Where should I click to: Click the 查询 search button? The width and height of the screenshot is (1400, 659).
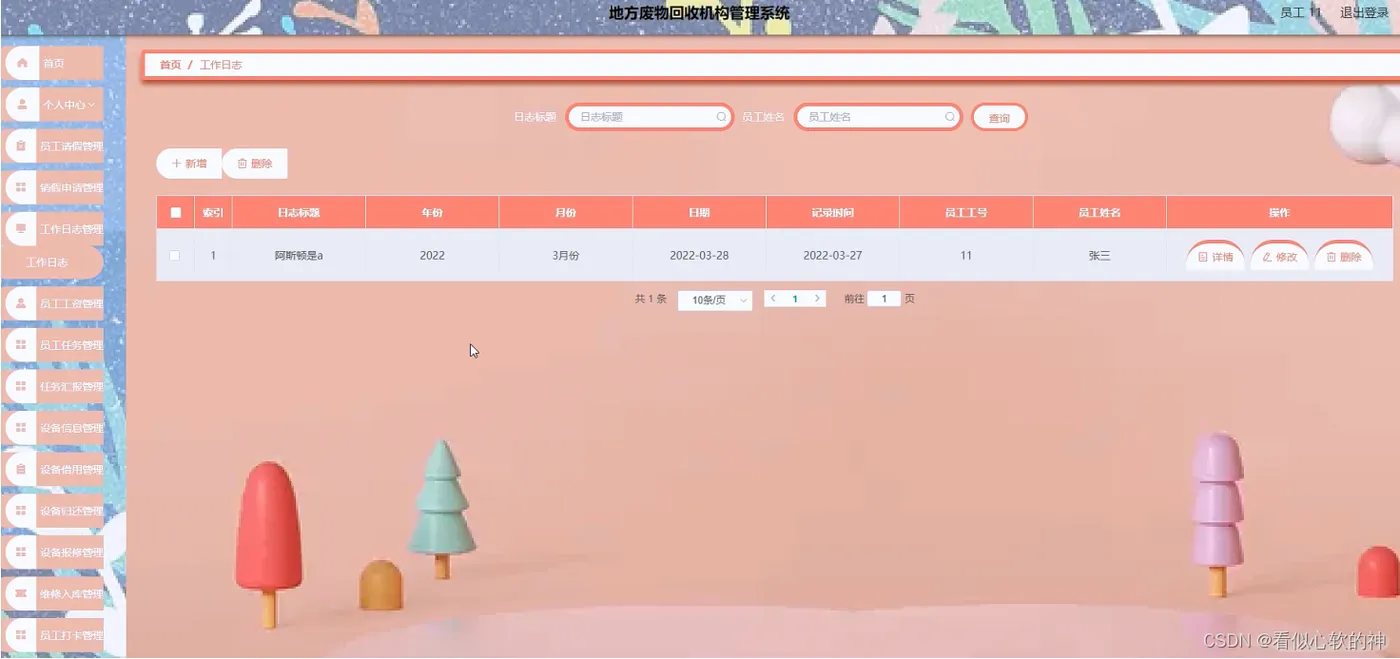(999, 118)
